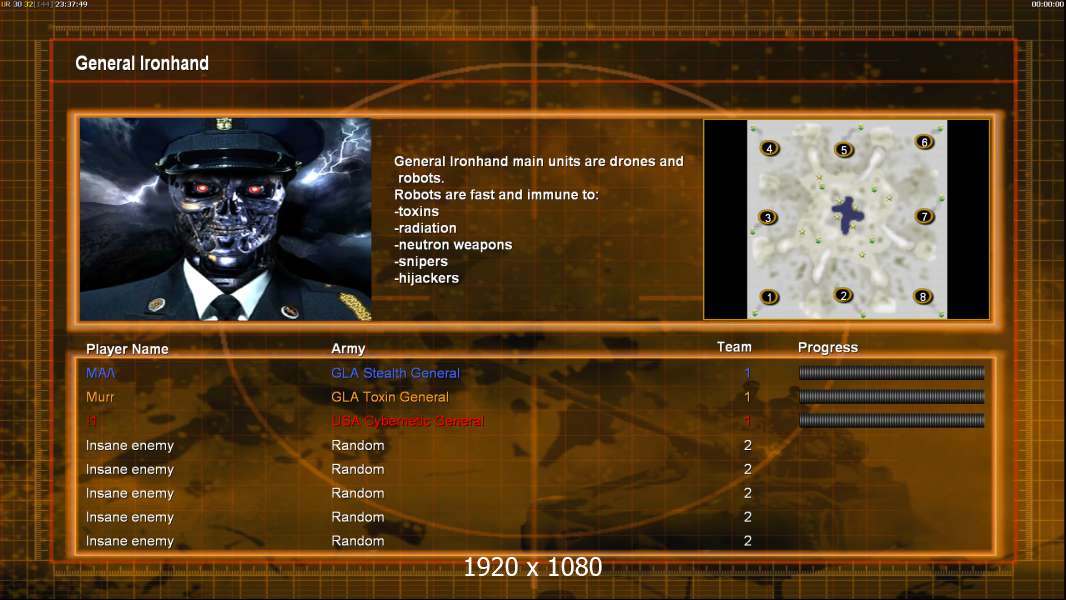Click the "-radiation" immunity line
Image resolution: width=1066 pixels, height=600 pixels.
[x=425, y=228]
